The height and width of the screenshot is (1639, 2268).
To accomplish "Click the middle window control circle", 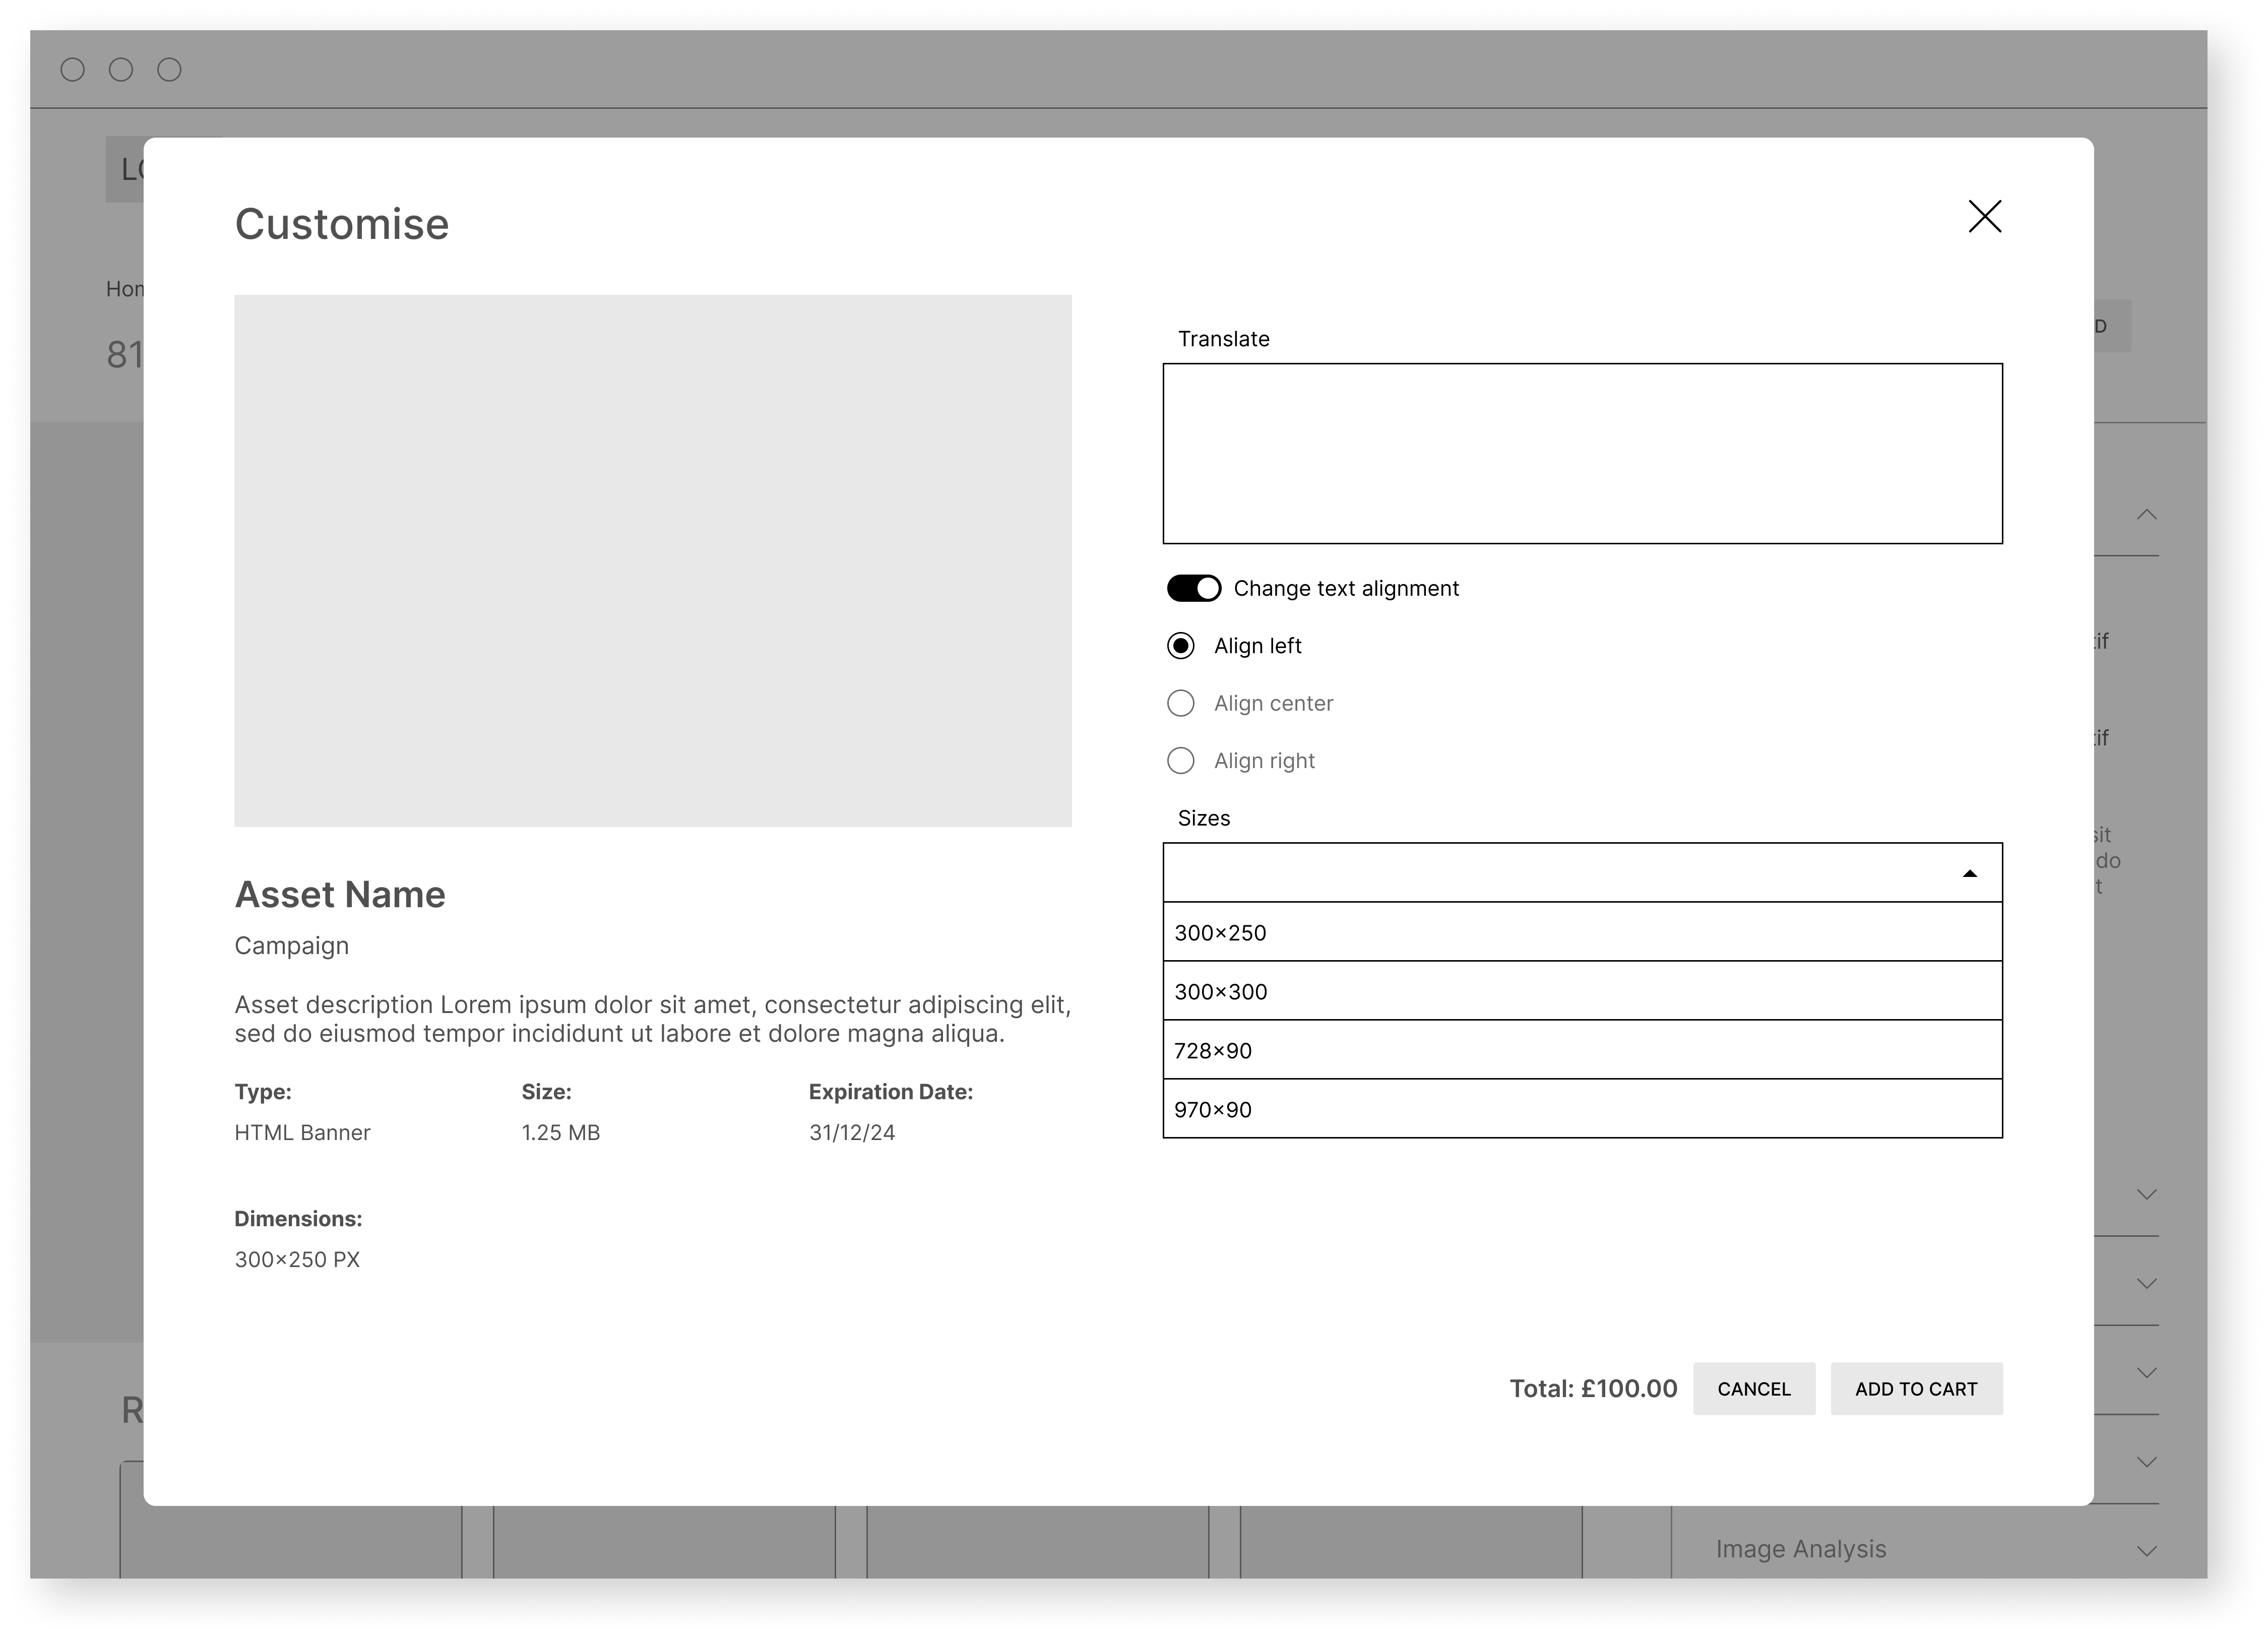I will pyautogui.click(x=121, y=69).
